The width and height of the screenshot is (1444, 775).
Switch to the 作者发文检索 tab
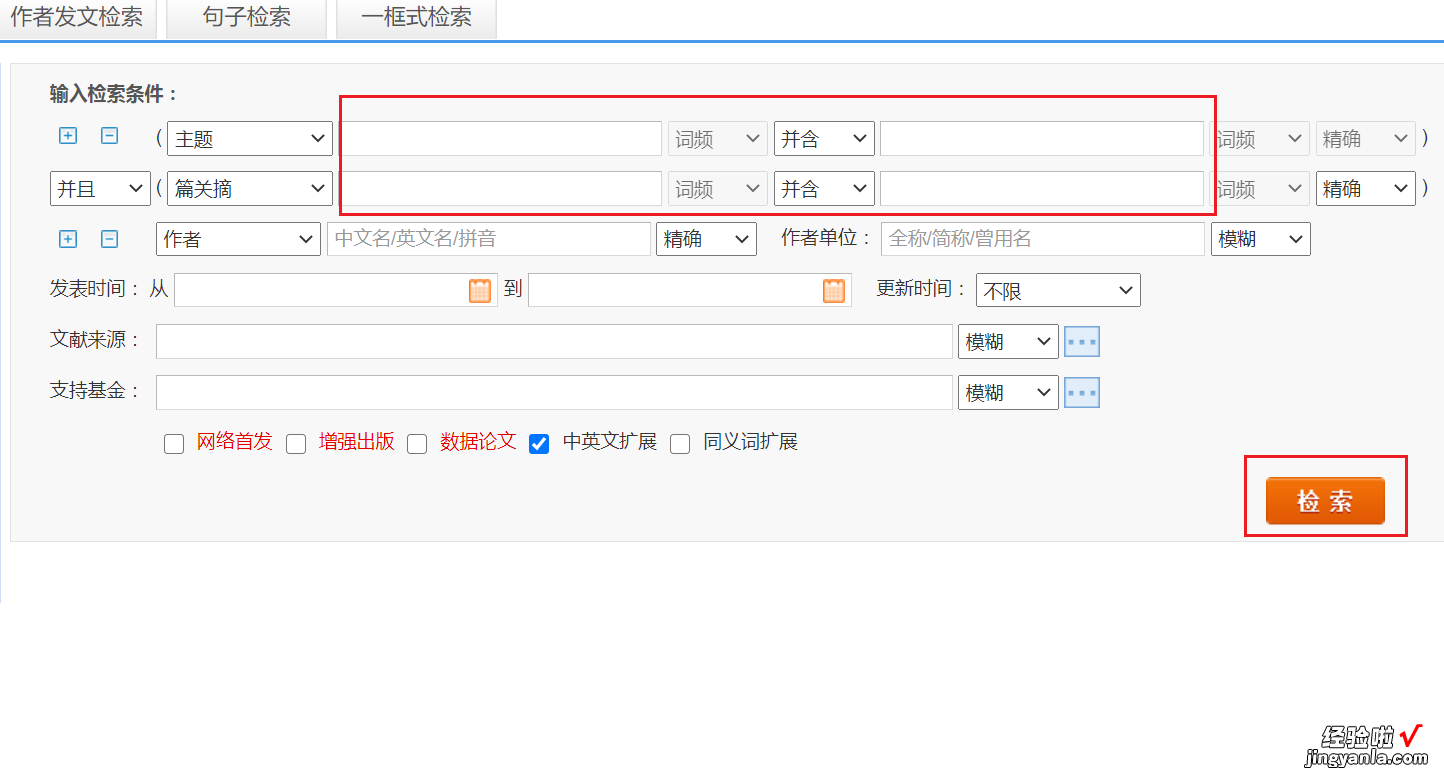77,18
